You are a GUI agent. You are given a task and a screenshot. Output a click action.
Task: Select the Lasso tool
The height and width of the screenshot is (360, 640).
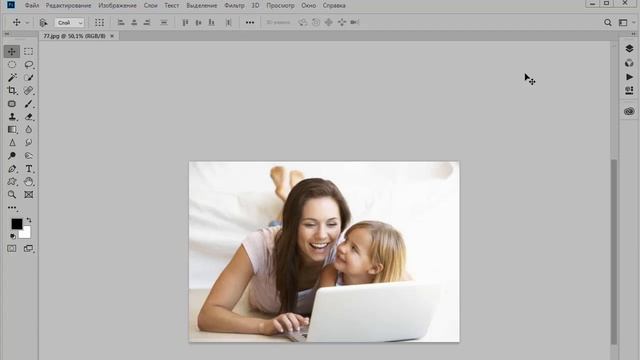(x=28, y=64)
